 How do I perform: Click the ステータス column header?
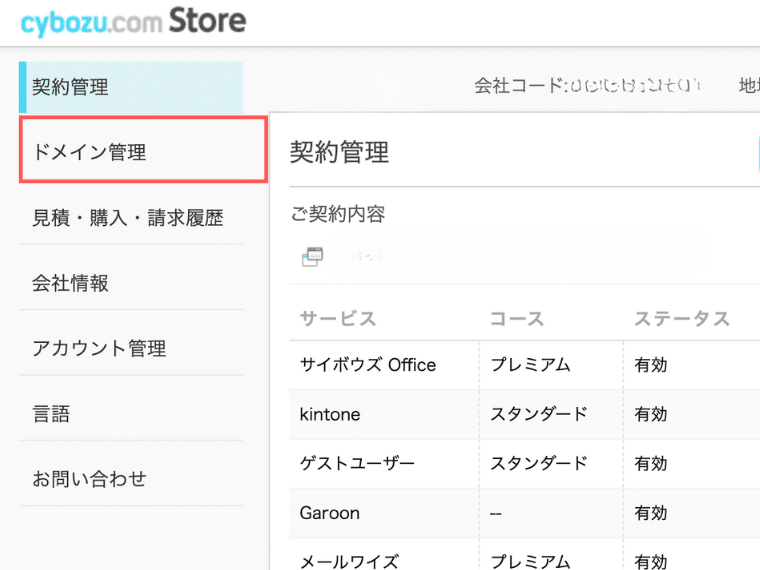click(682, 318)
